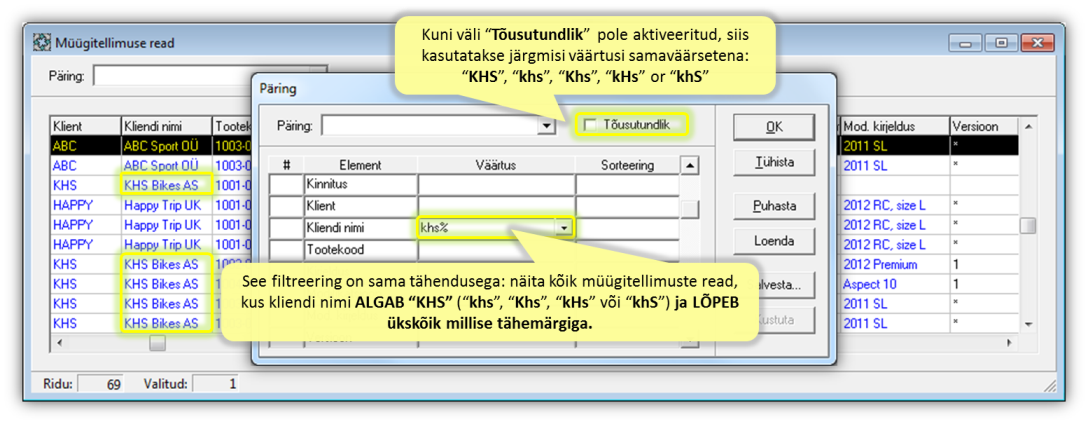Click the 2012 Premium description cell

pos(895,264)
